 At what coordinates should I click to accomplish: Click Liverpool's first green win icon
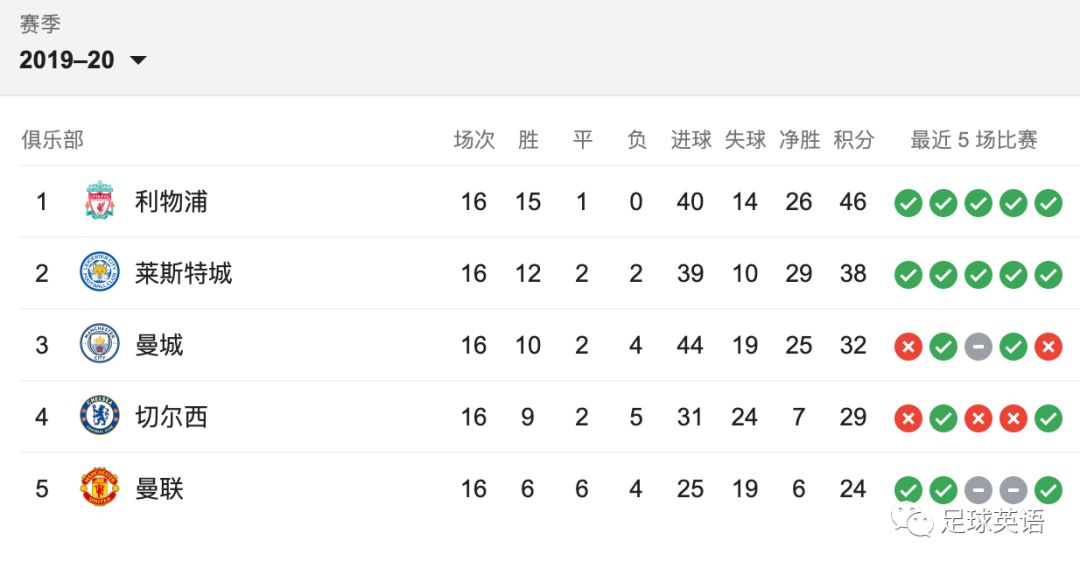point(908,203)
